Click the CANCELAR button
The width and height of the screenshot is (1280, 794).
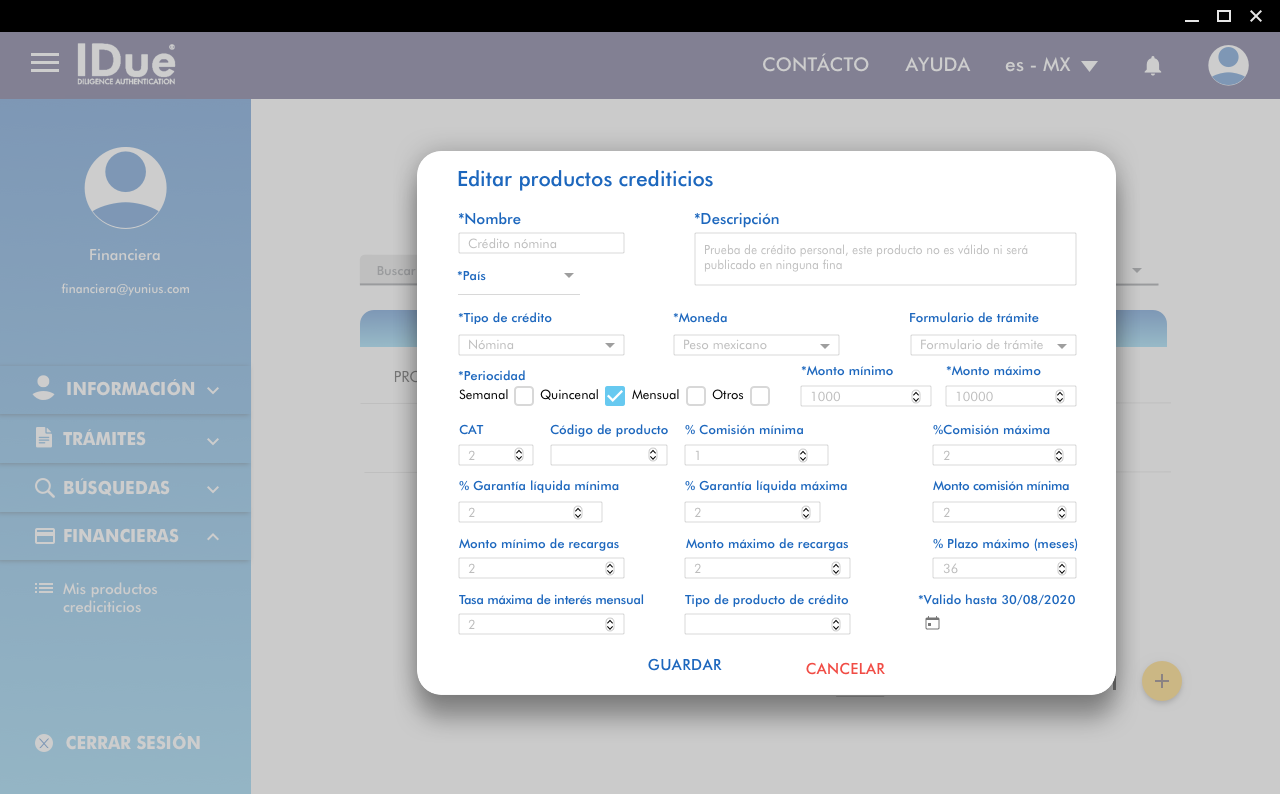click(845, 669)
